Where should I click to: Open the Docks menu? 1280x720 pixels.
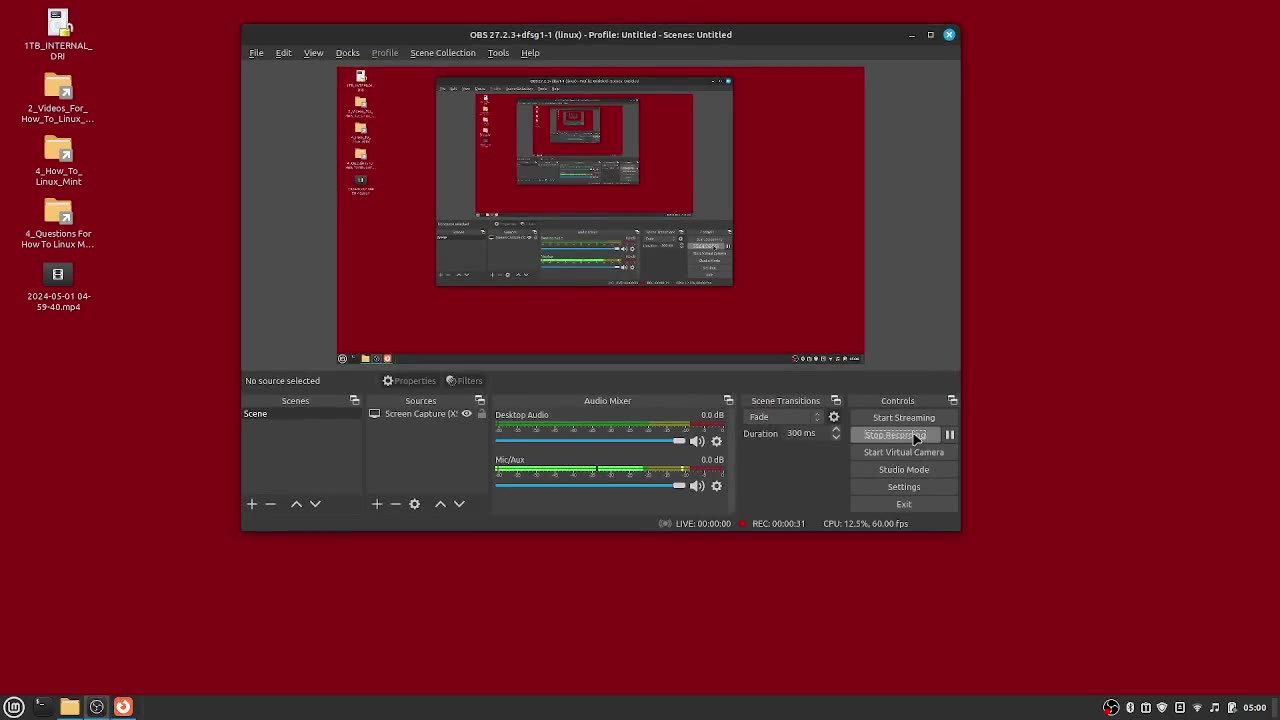click(x=347, y=53)
